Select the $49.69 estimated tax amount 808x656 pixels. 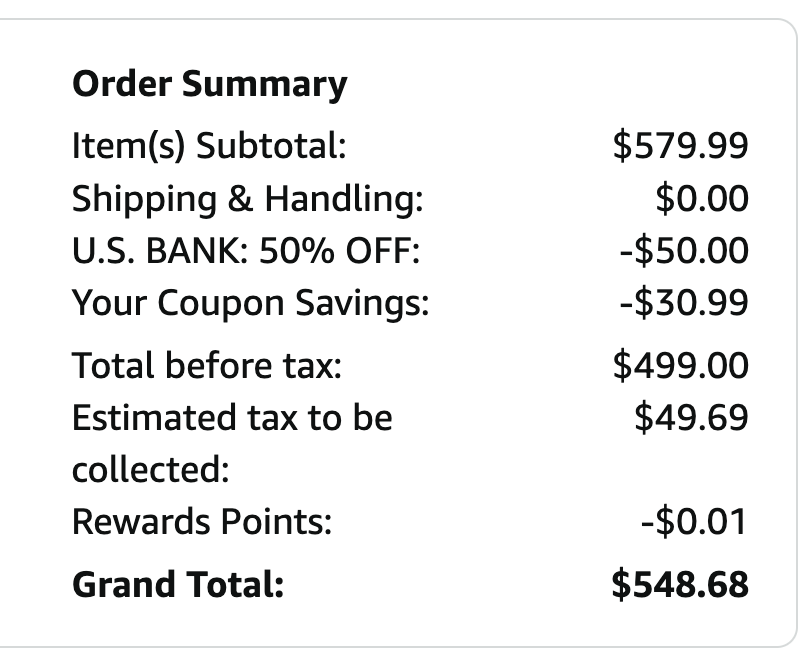coord(691,417)
